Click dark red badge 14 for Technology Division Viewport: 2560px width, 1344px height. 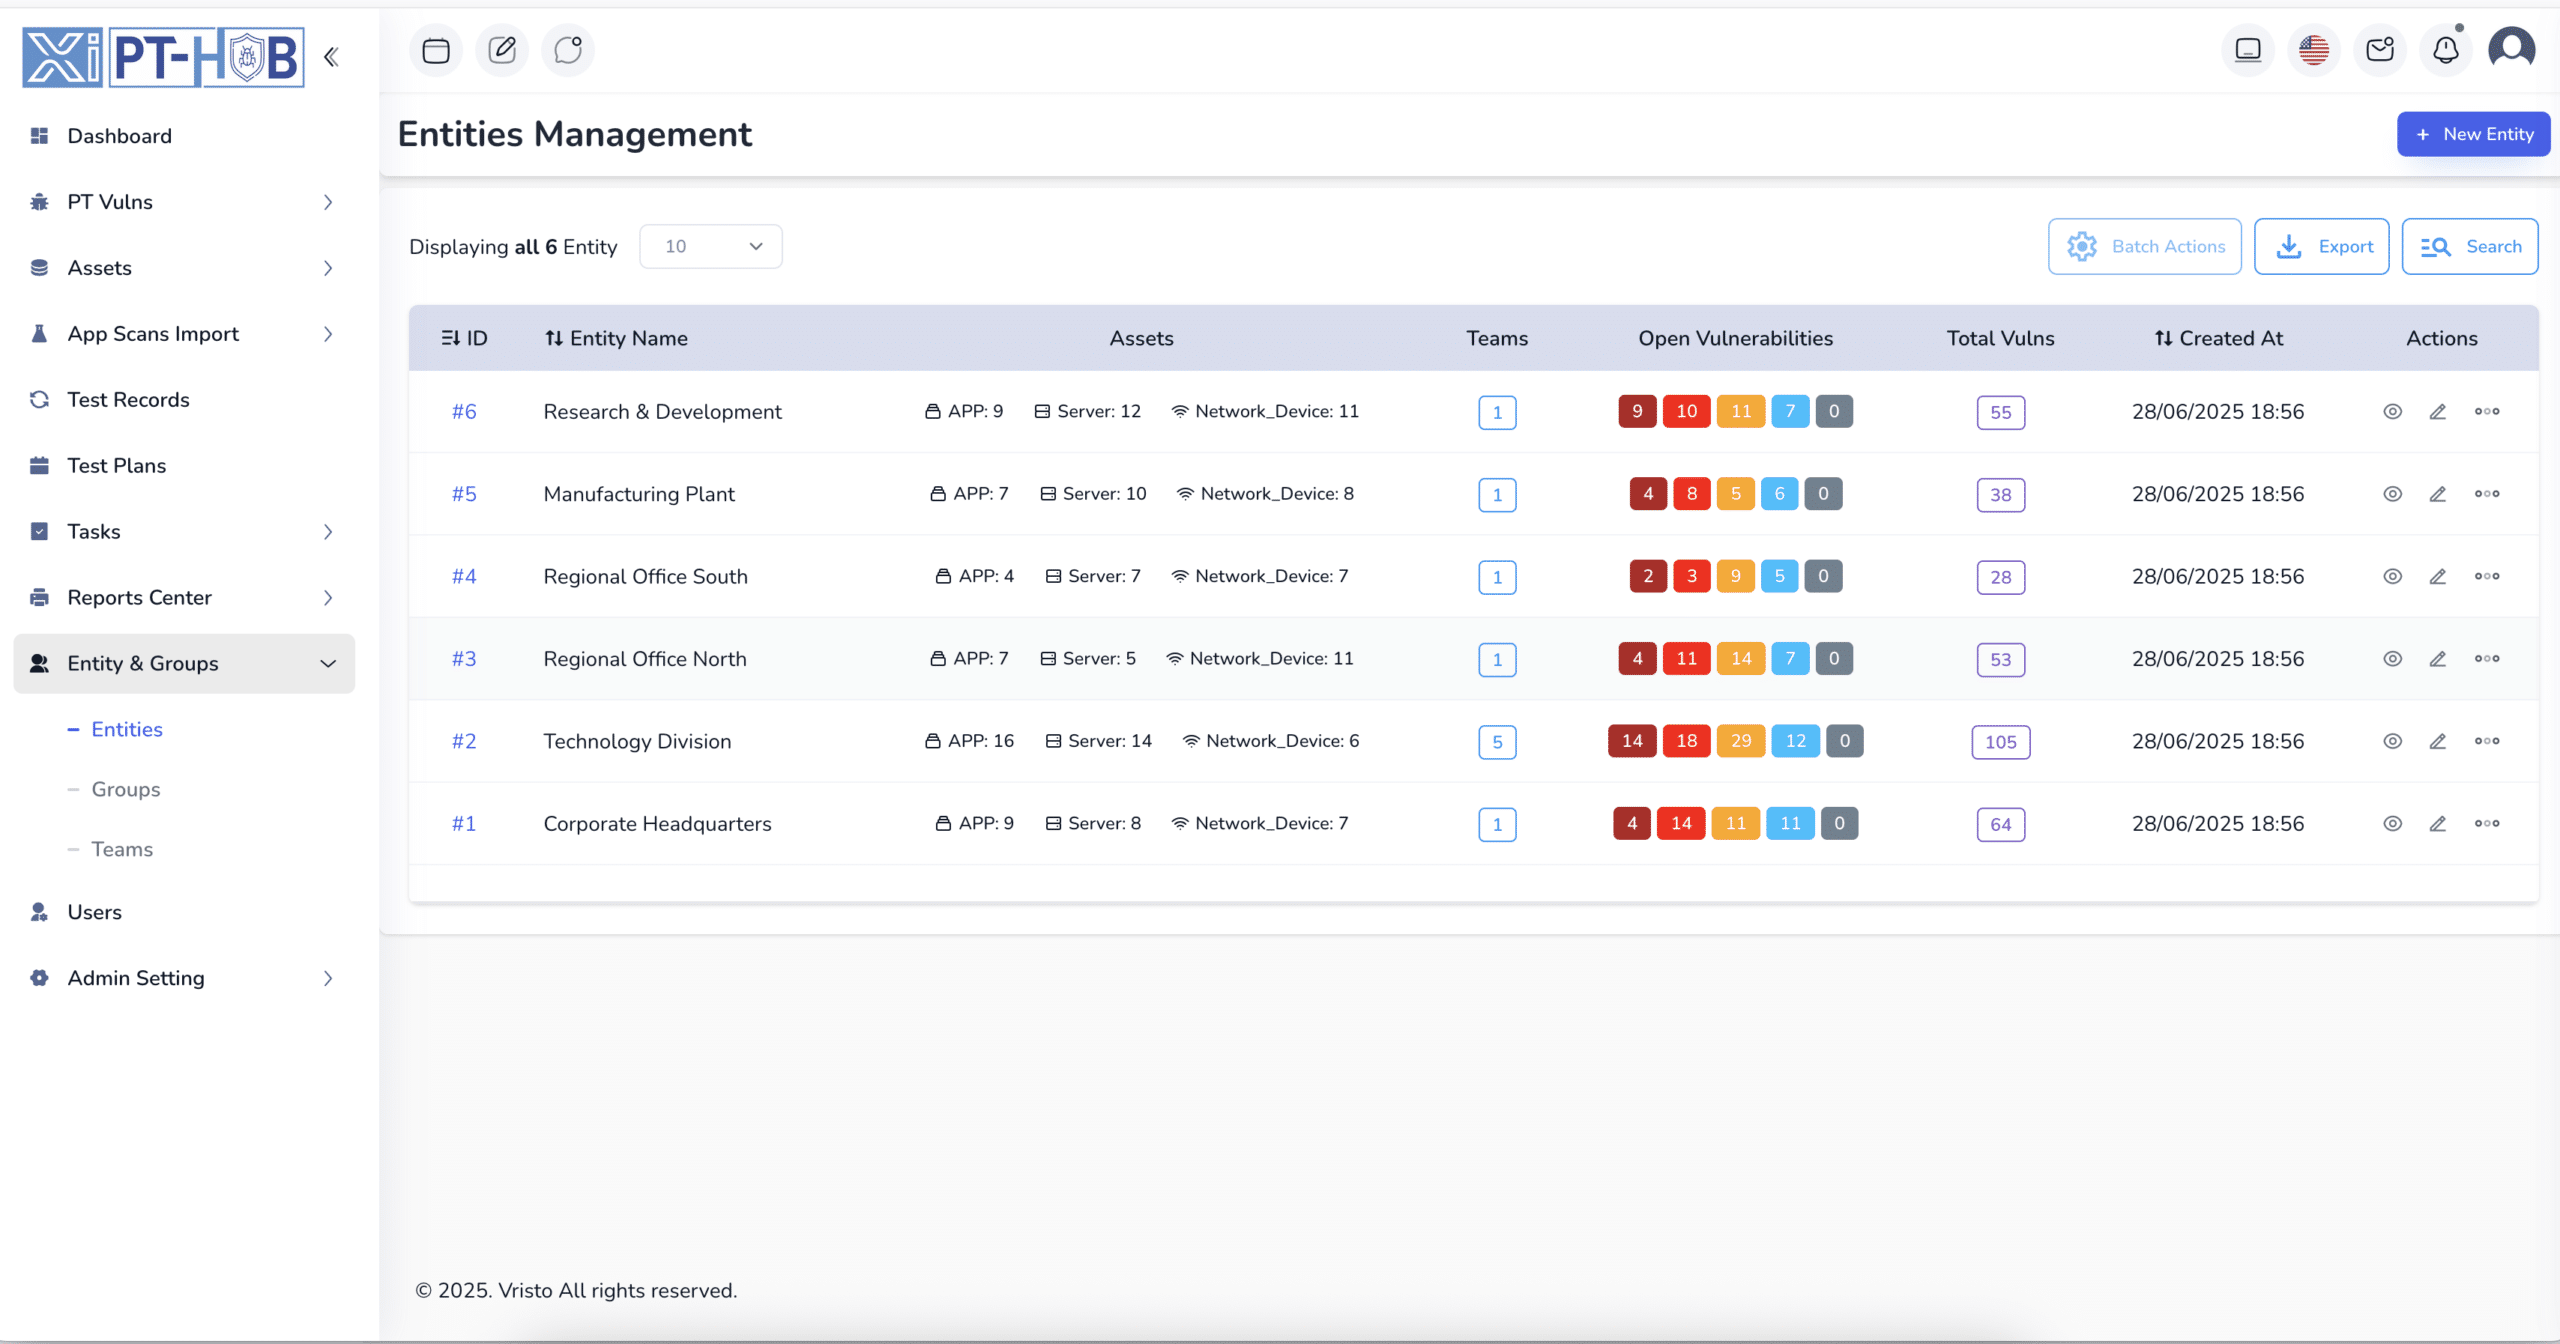click(x=1632, y=741)
